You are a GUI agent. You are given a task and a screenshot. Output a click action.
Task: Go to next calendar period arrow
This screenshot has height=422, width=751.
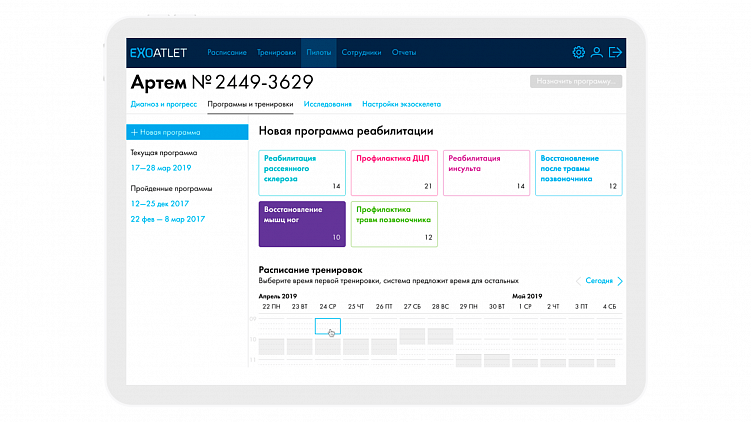[x=620, y=281]
